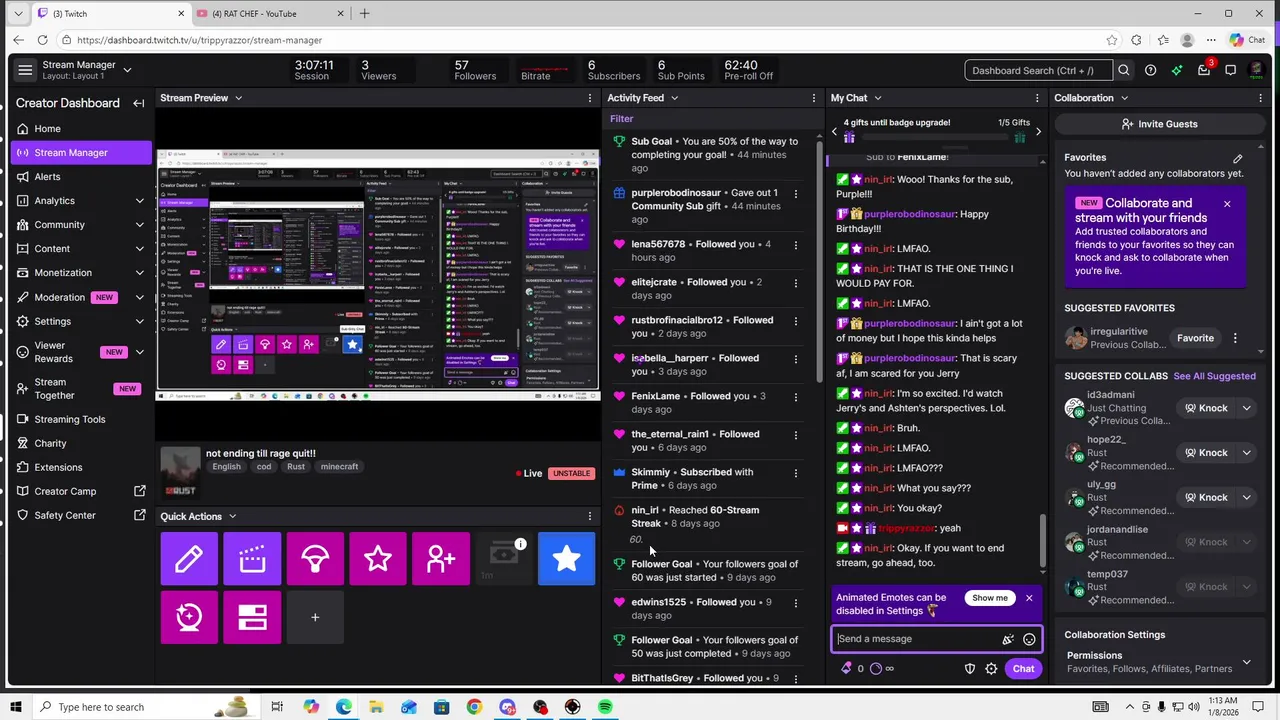Click the Dashboard Search field
The height and width of the screenshot is (720, 1280).
point(1039,70)
